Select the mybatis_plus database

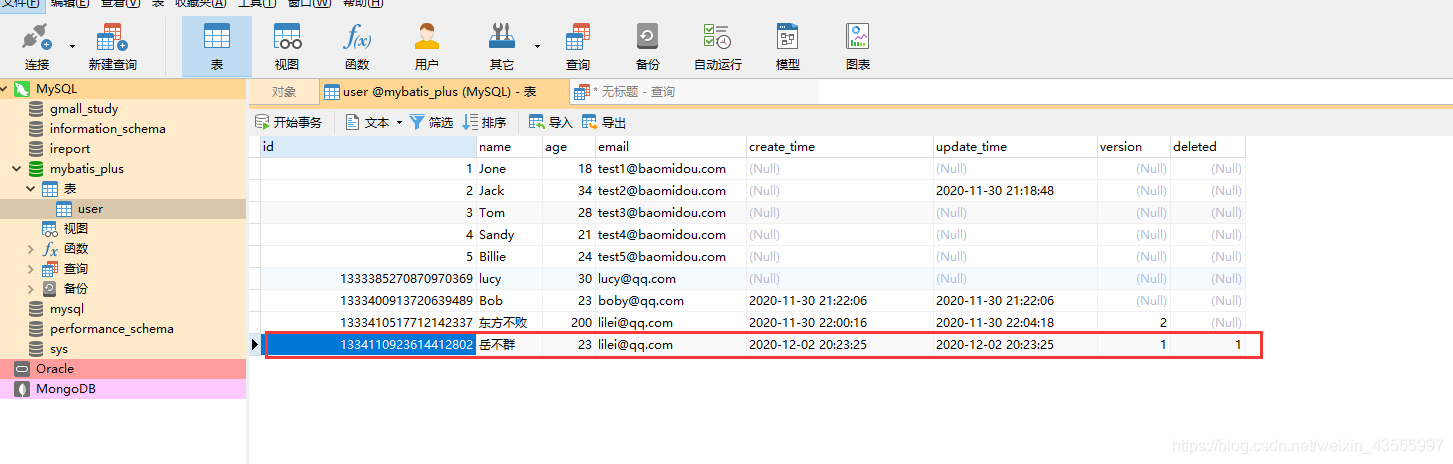click(x=87, y=169)
